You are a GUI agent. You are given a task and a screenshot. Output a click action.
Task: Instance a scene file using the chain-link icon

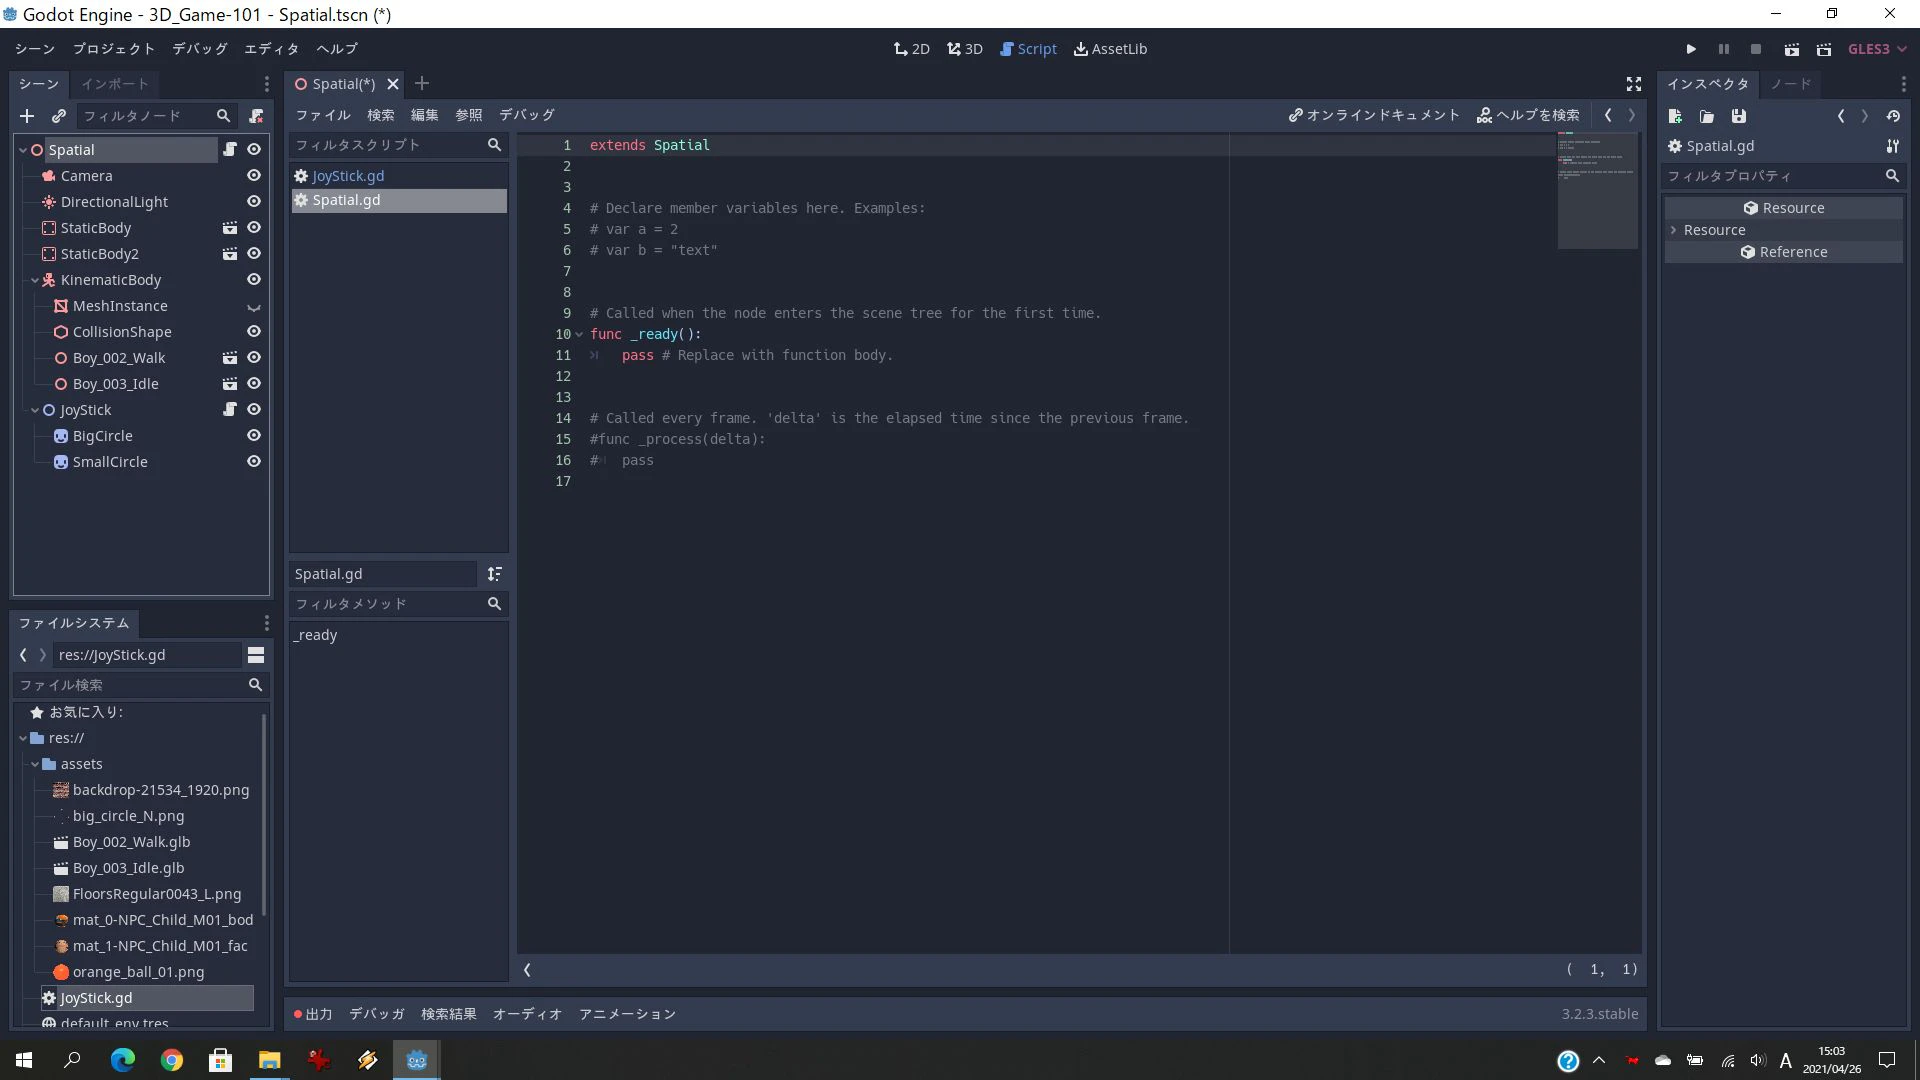[59, 116]
